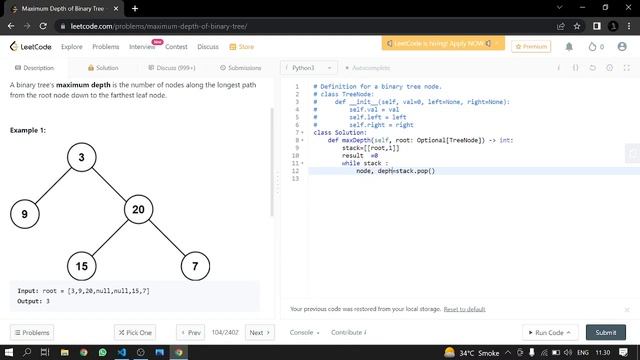Open the Store navigation link
Screen dimensions: 640x360
(x=242, y=47)
